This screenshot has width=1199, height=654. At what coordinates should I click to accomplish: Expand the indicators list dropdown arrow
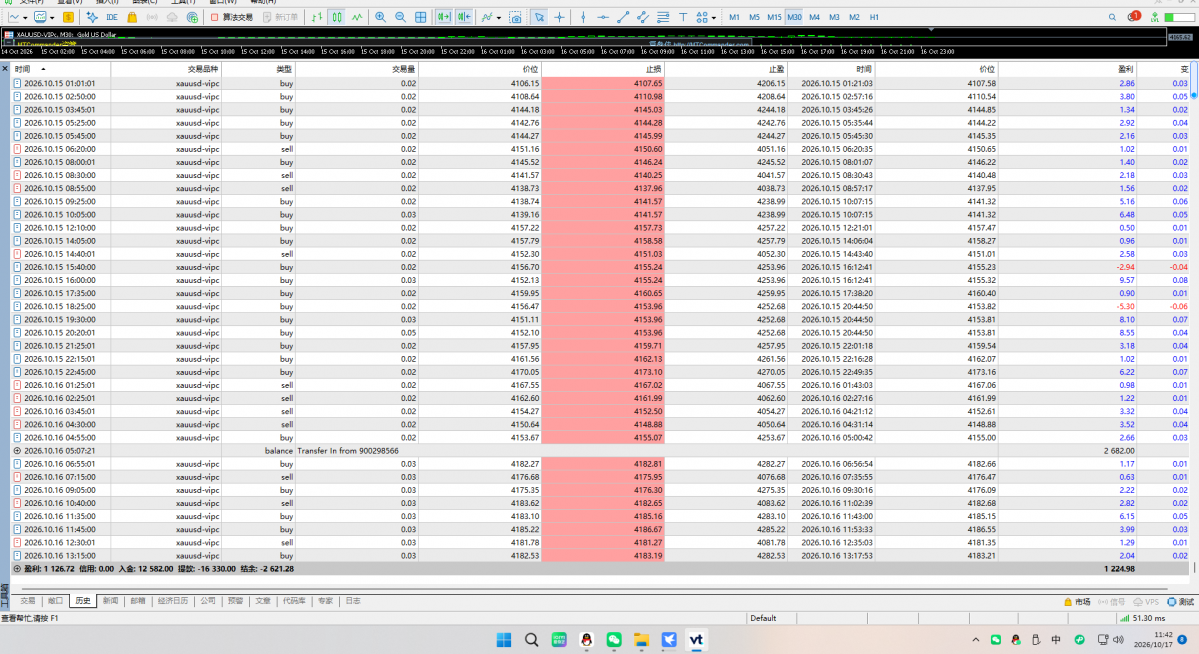499,18
